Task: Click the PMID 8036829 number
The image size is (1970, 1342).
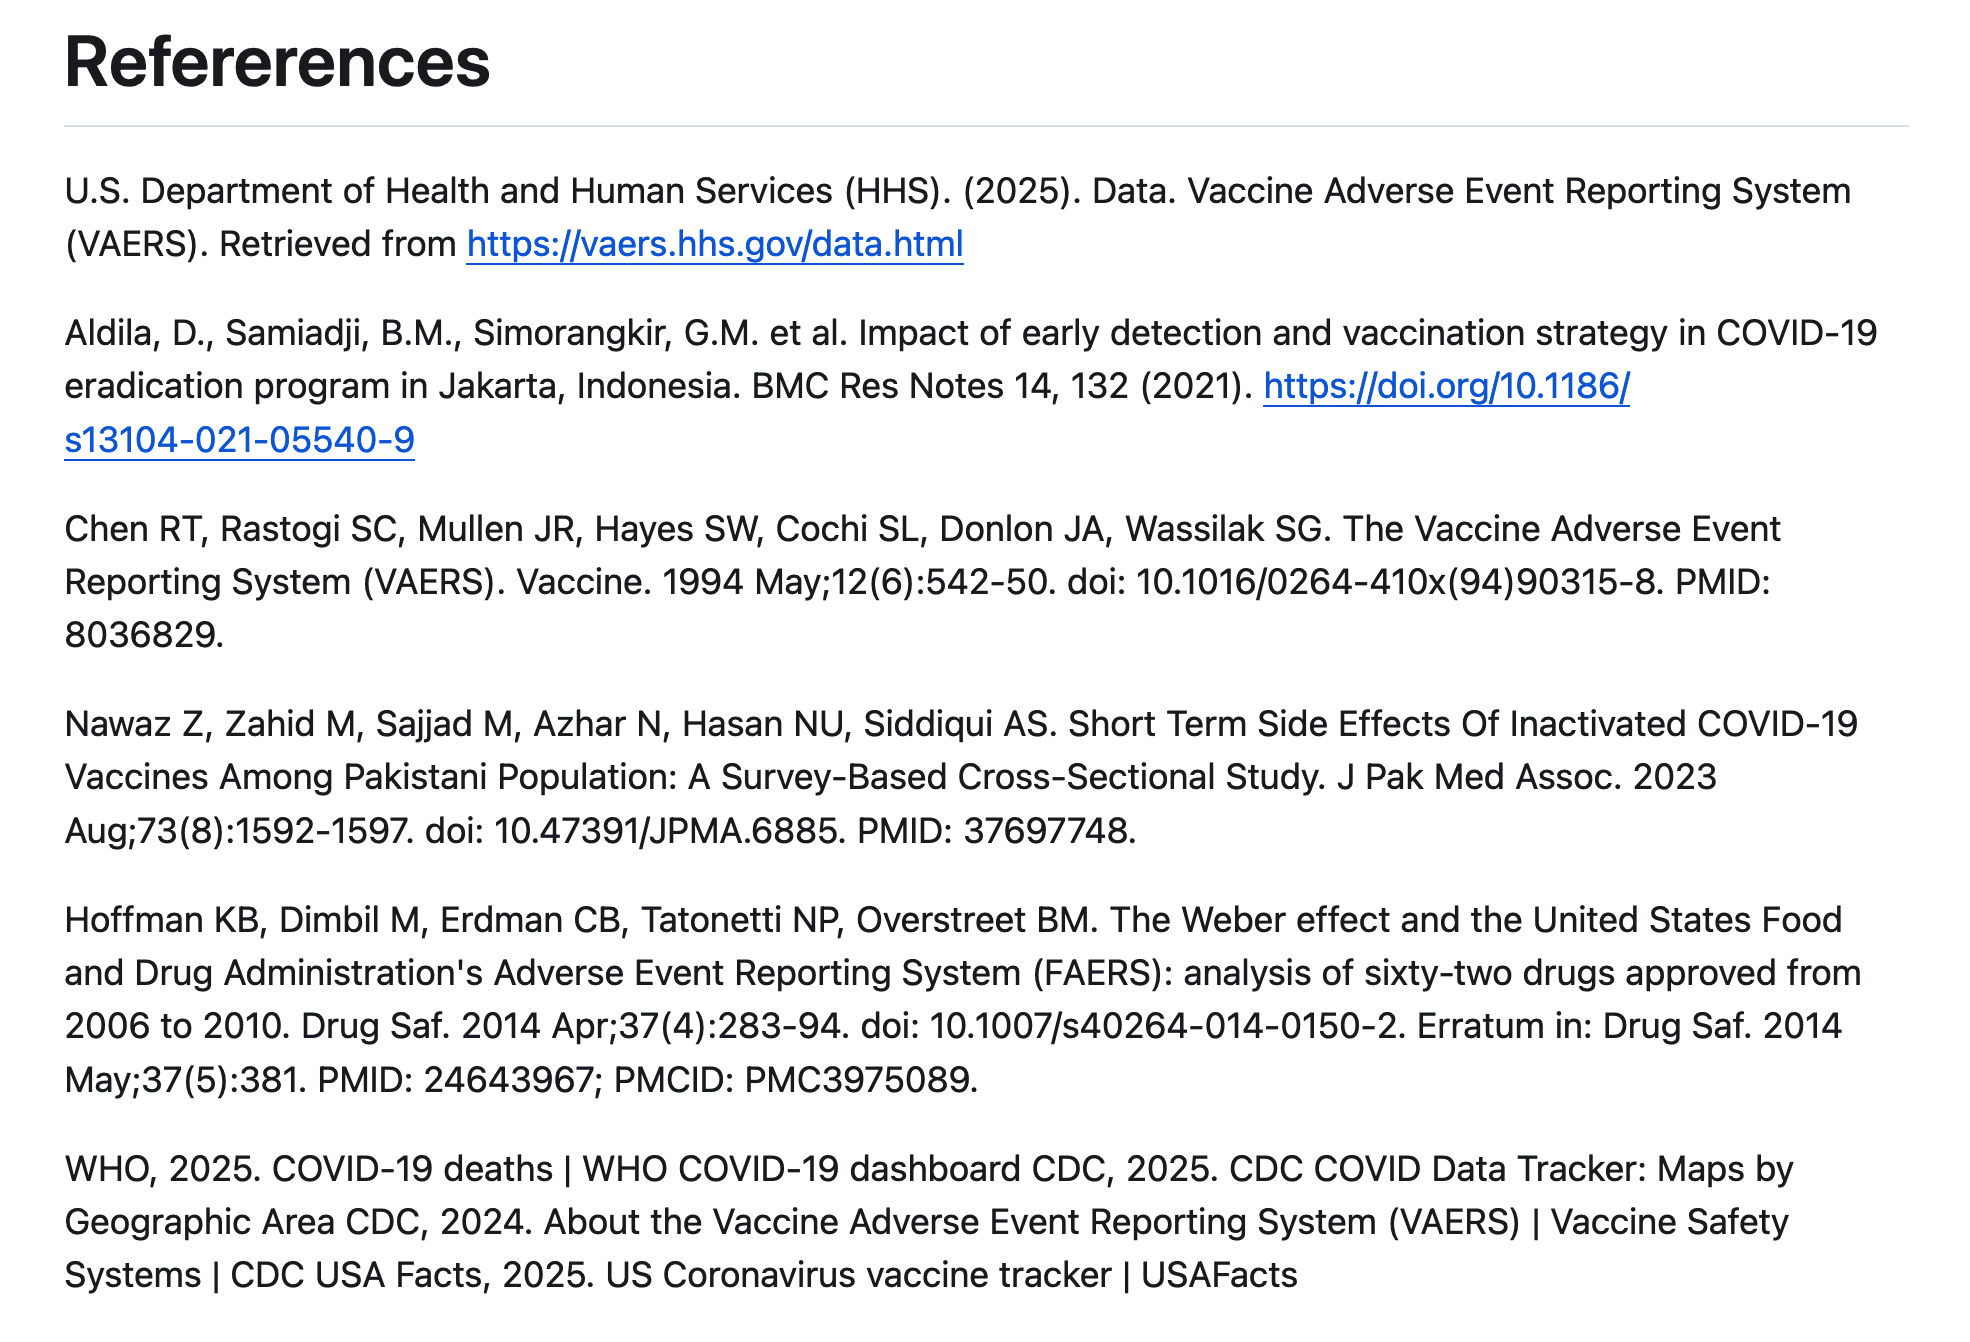Action: 143,635
